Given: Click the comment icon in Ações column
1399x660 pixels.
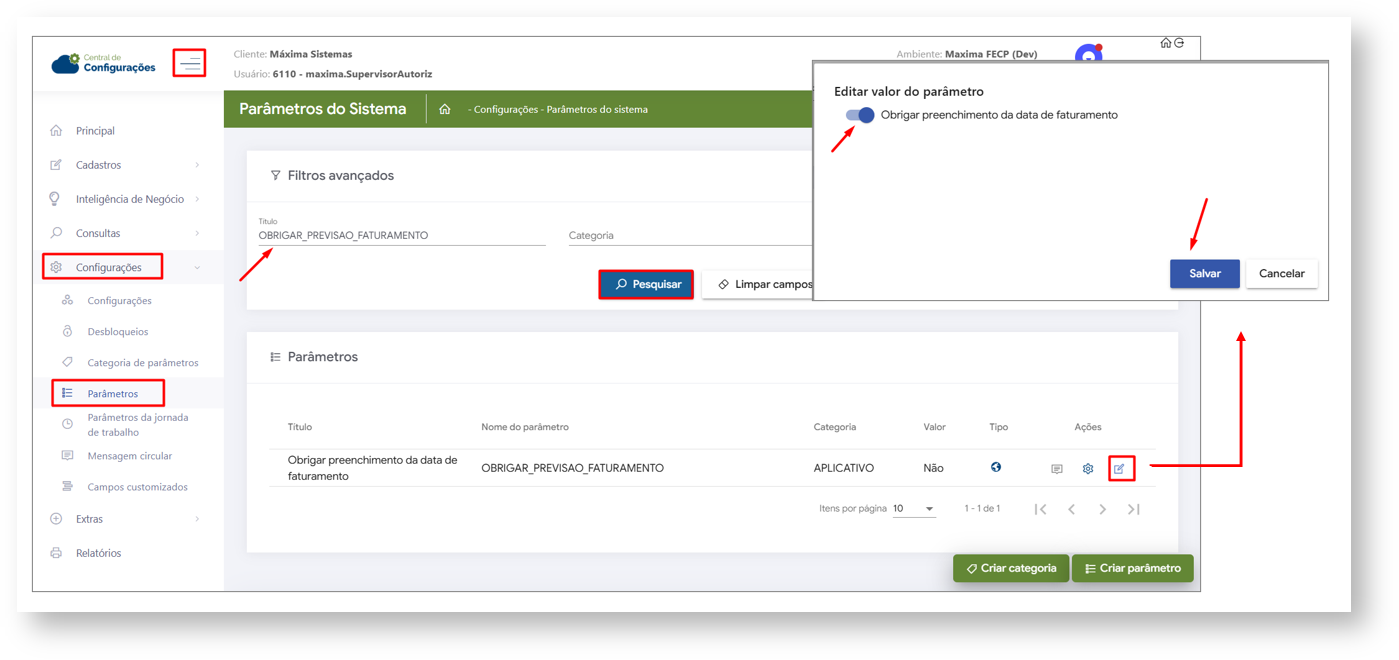Looking at the screenshot, I should pyautogui.click(x=1057, y=468).
